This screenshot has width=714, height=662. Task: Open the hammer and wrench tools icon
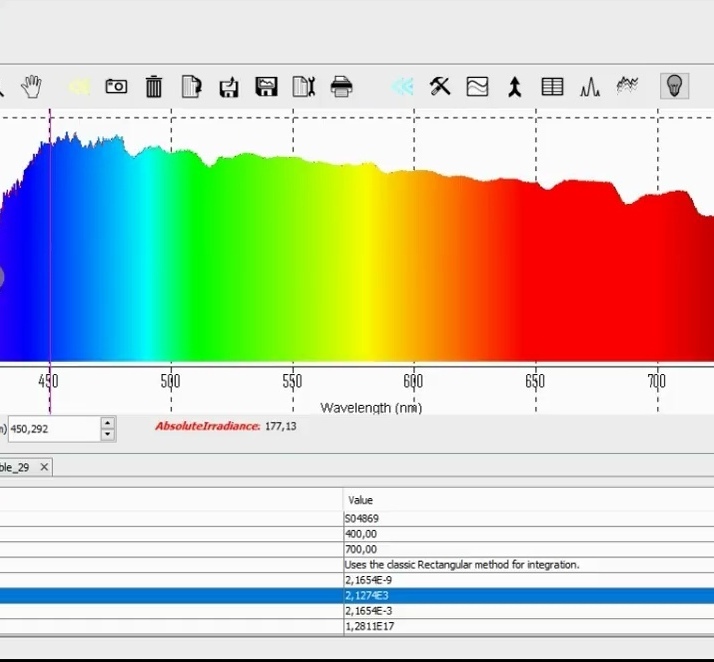click(x=440, y=87)
